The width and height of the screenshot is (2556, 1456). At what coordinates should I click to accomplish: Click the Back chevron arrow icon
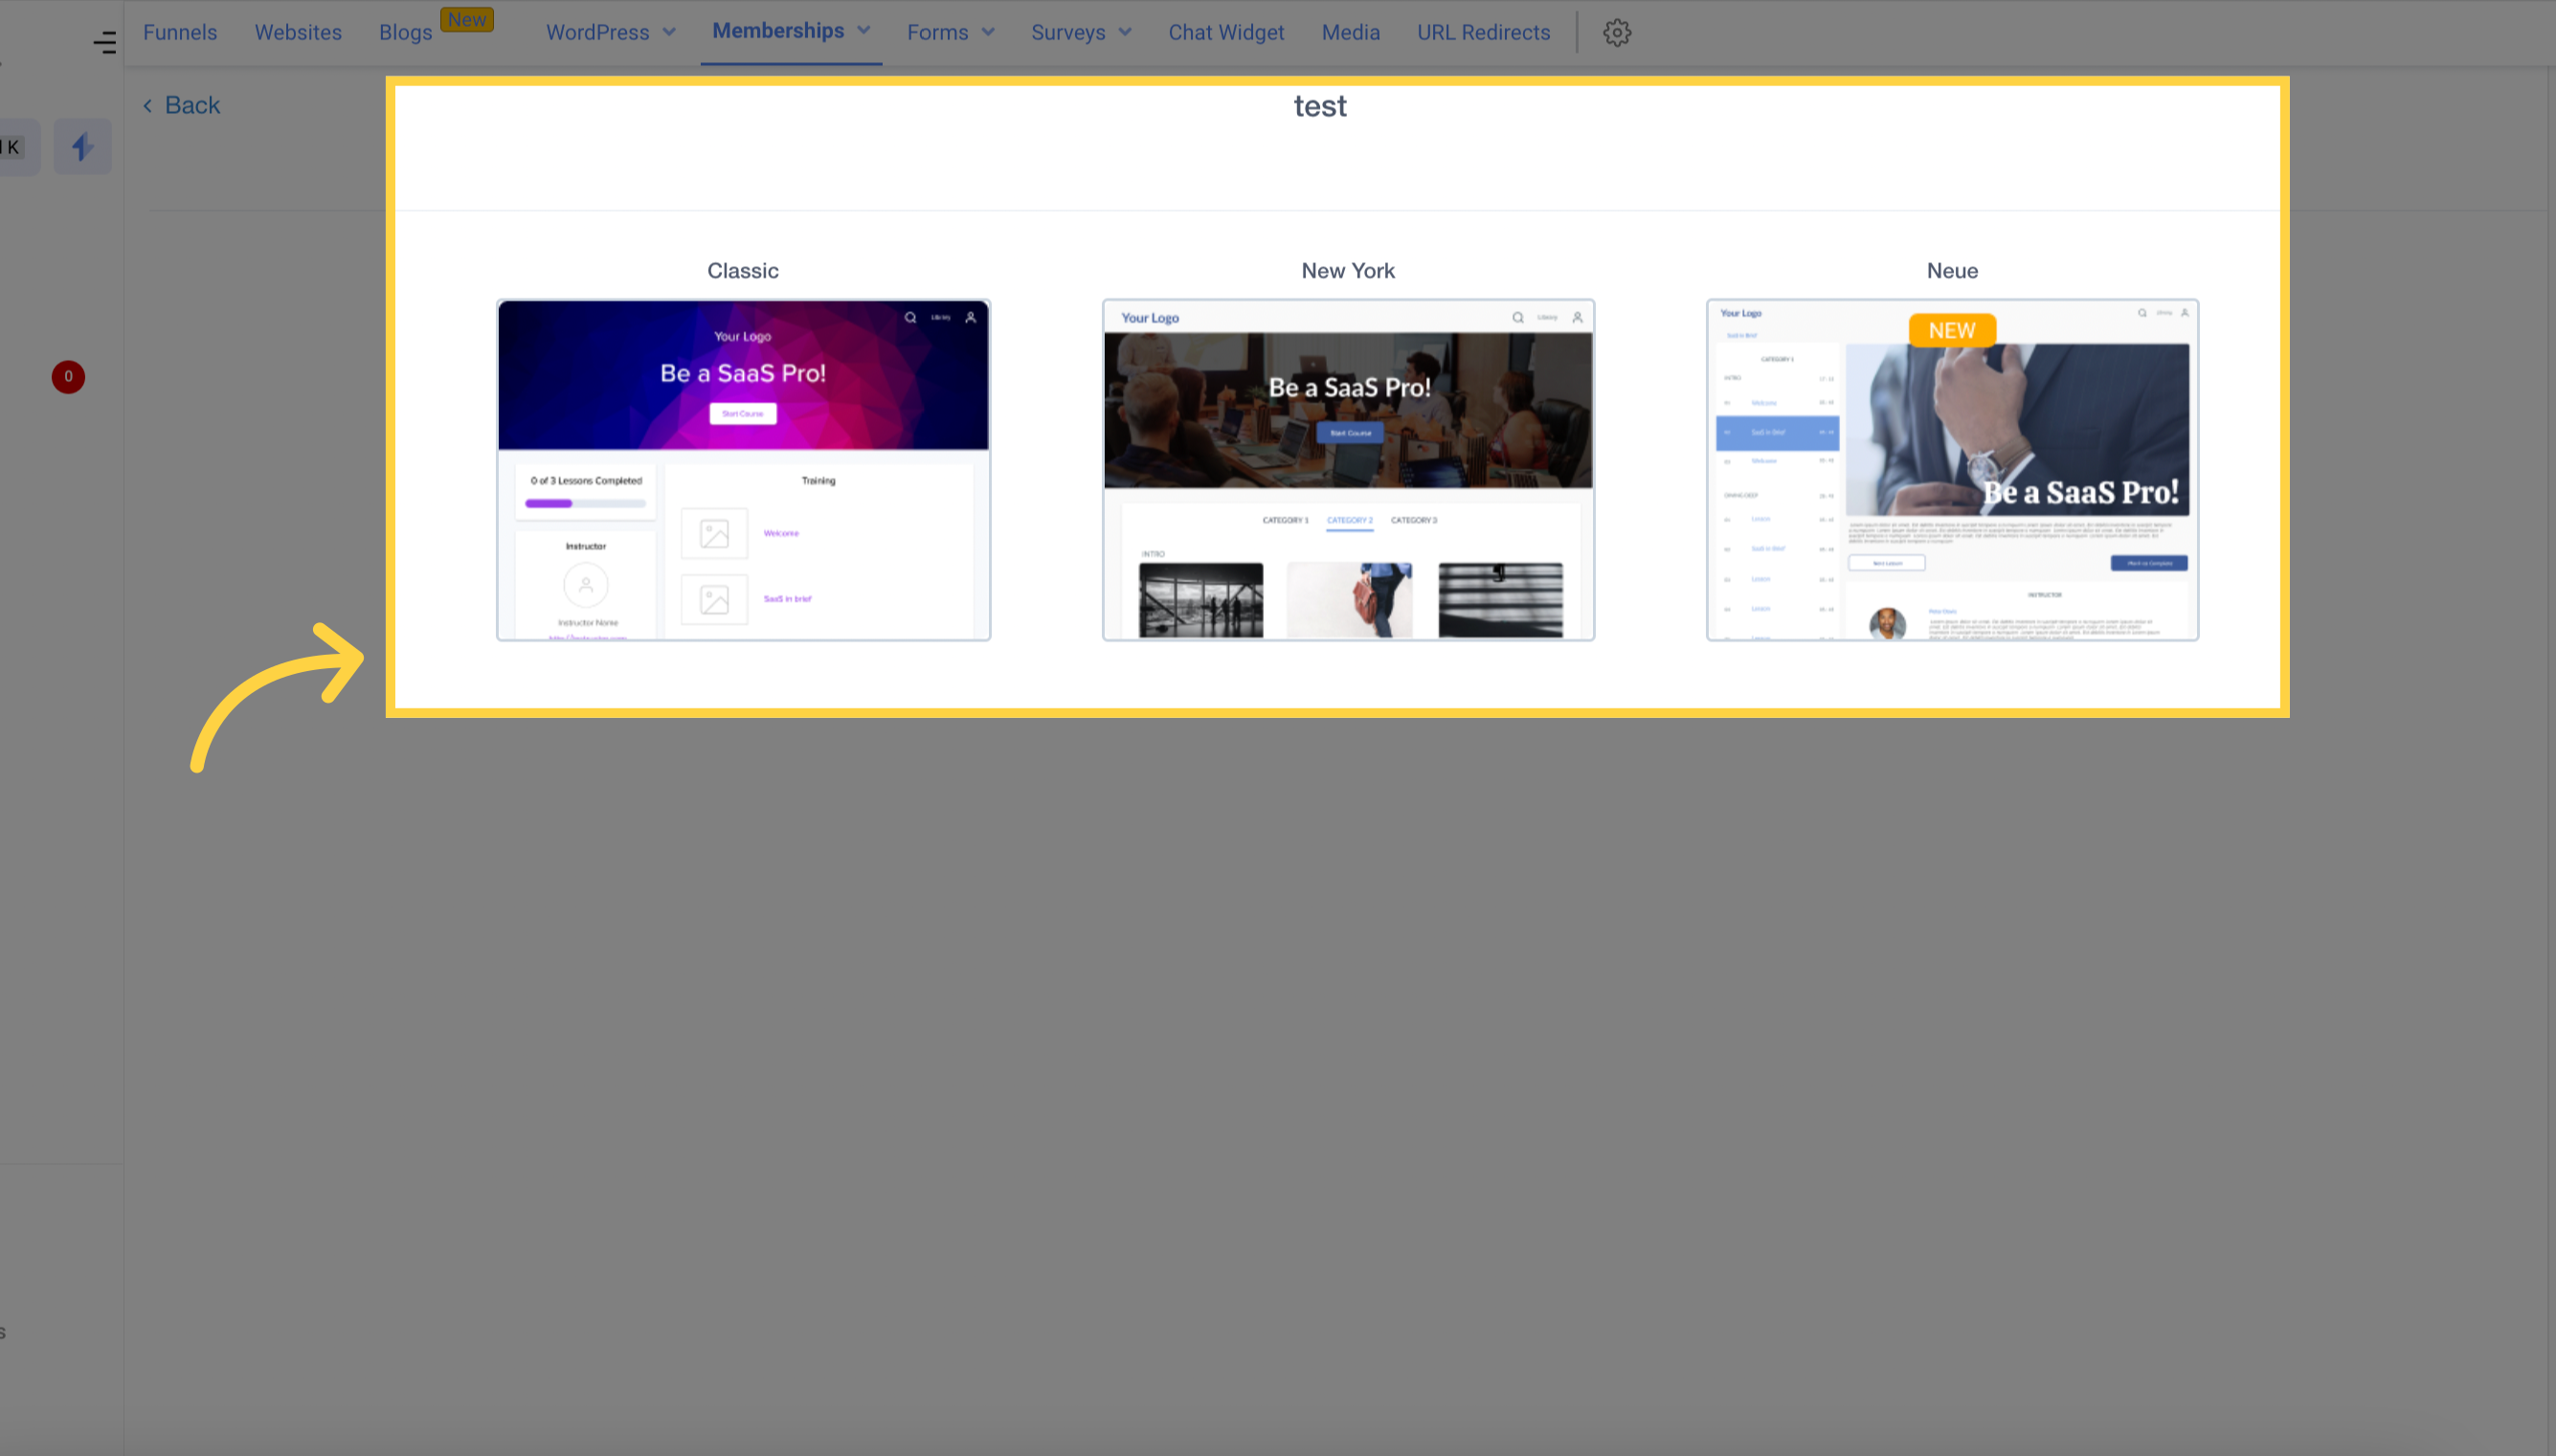pyautogui.click(x=148, y=106)
